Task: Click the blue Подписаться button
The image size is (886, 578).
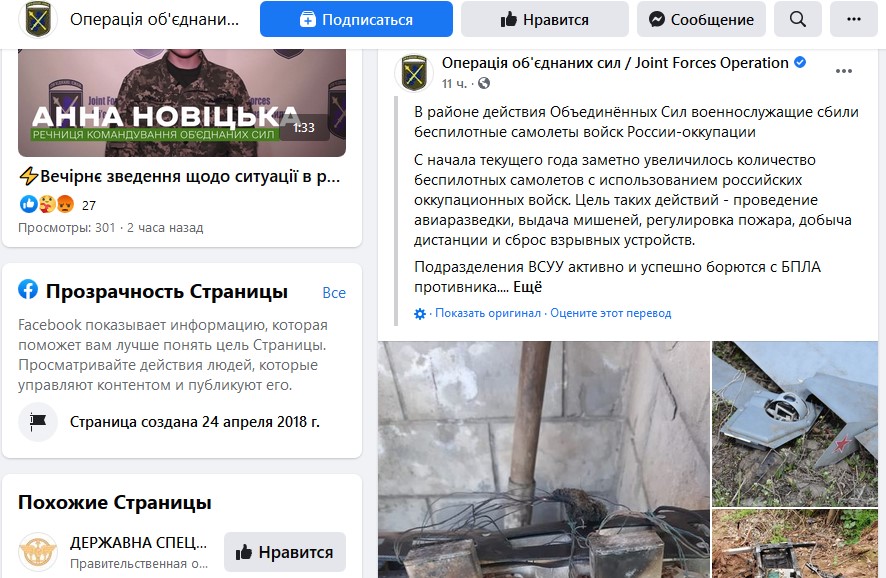Action: pyautogui.click(x=356, y=19)
